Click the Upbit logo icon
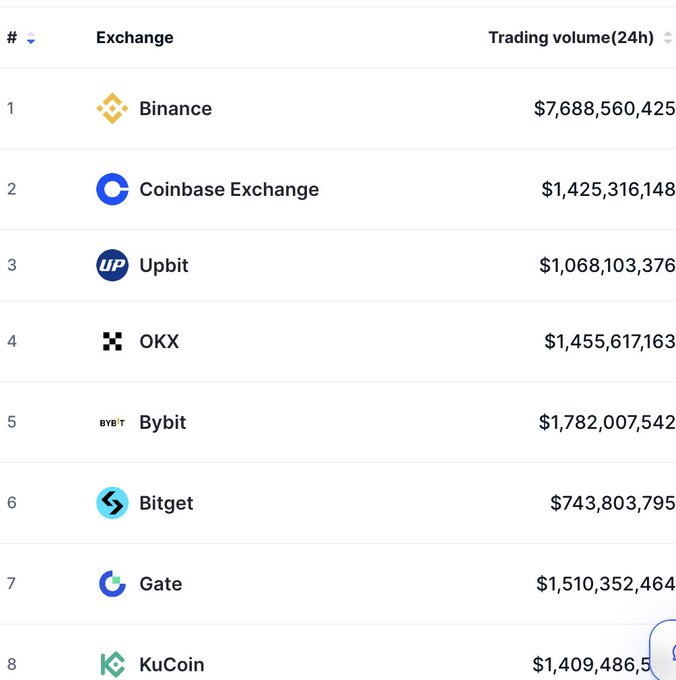This screenshot has width=676, height=680. (x=112, y=265)
